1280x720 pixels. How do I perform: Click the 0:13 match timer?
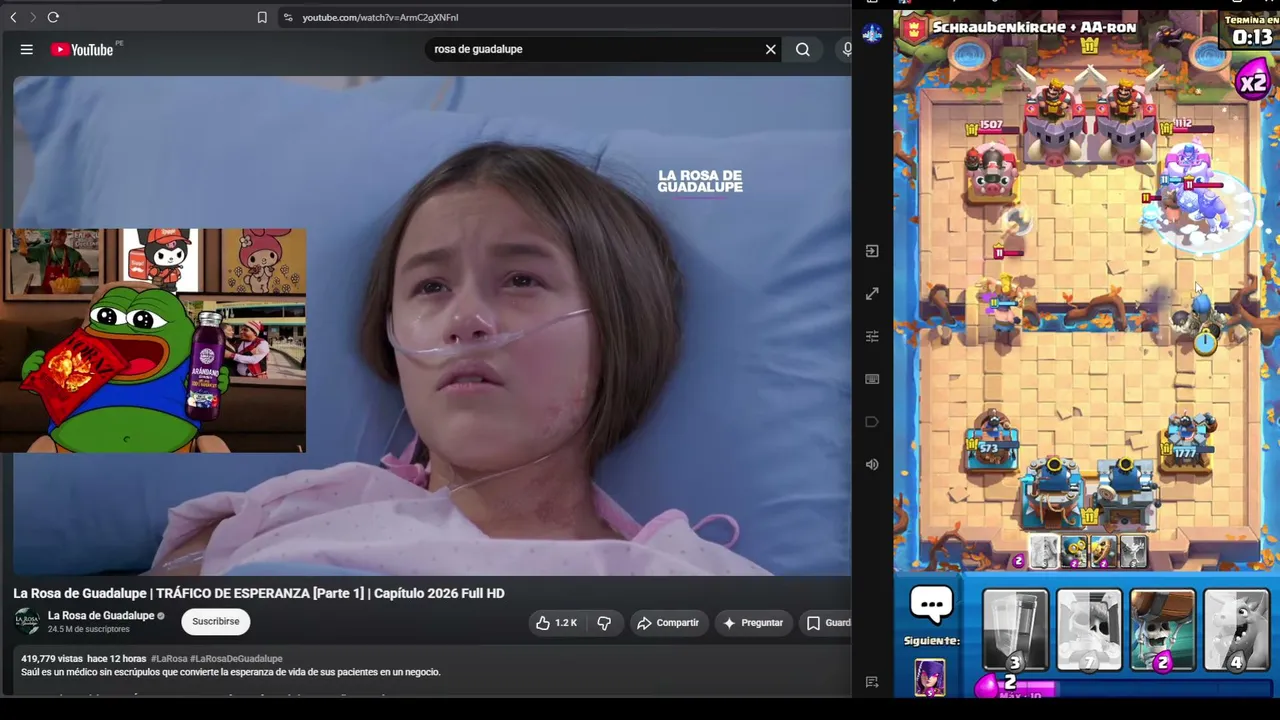pos(1252,37)
